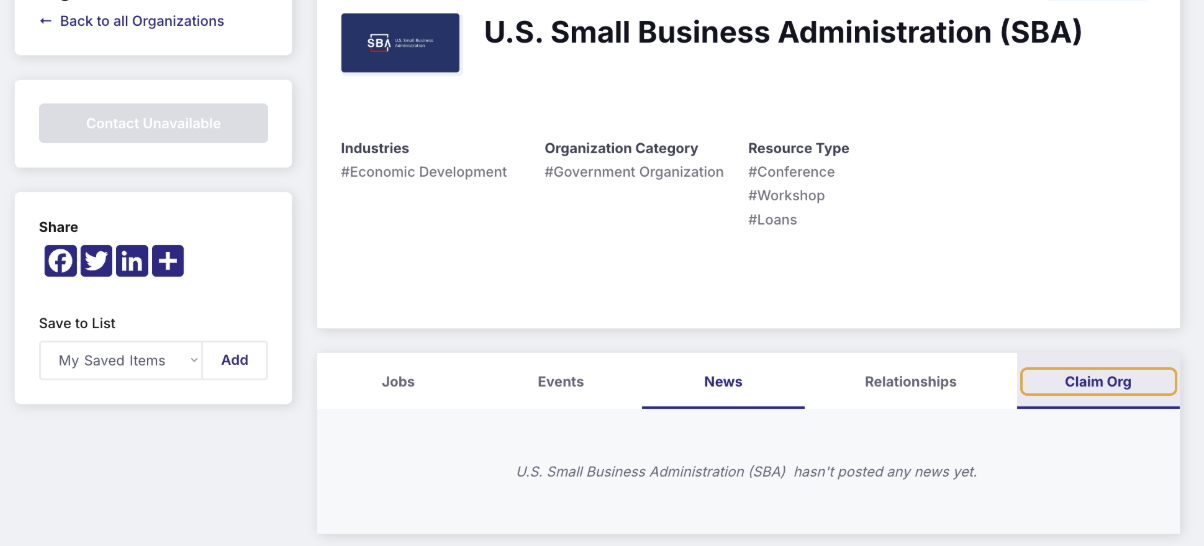The width and height of the screenshot is (1204, 546).
Task: Go back to all Organizations
Action: click(x=132, y=21)
